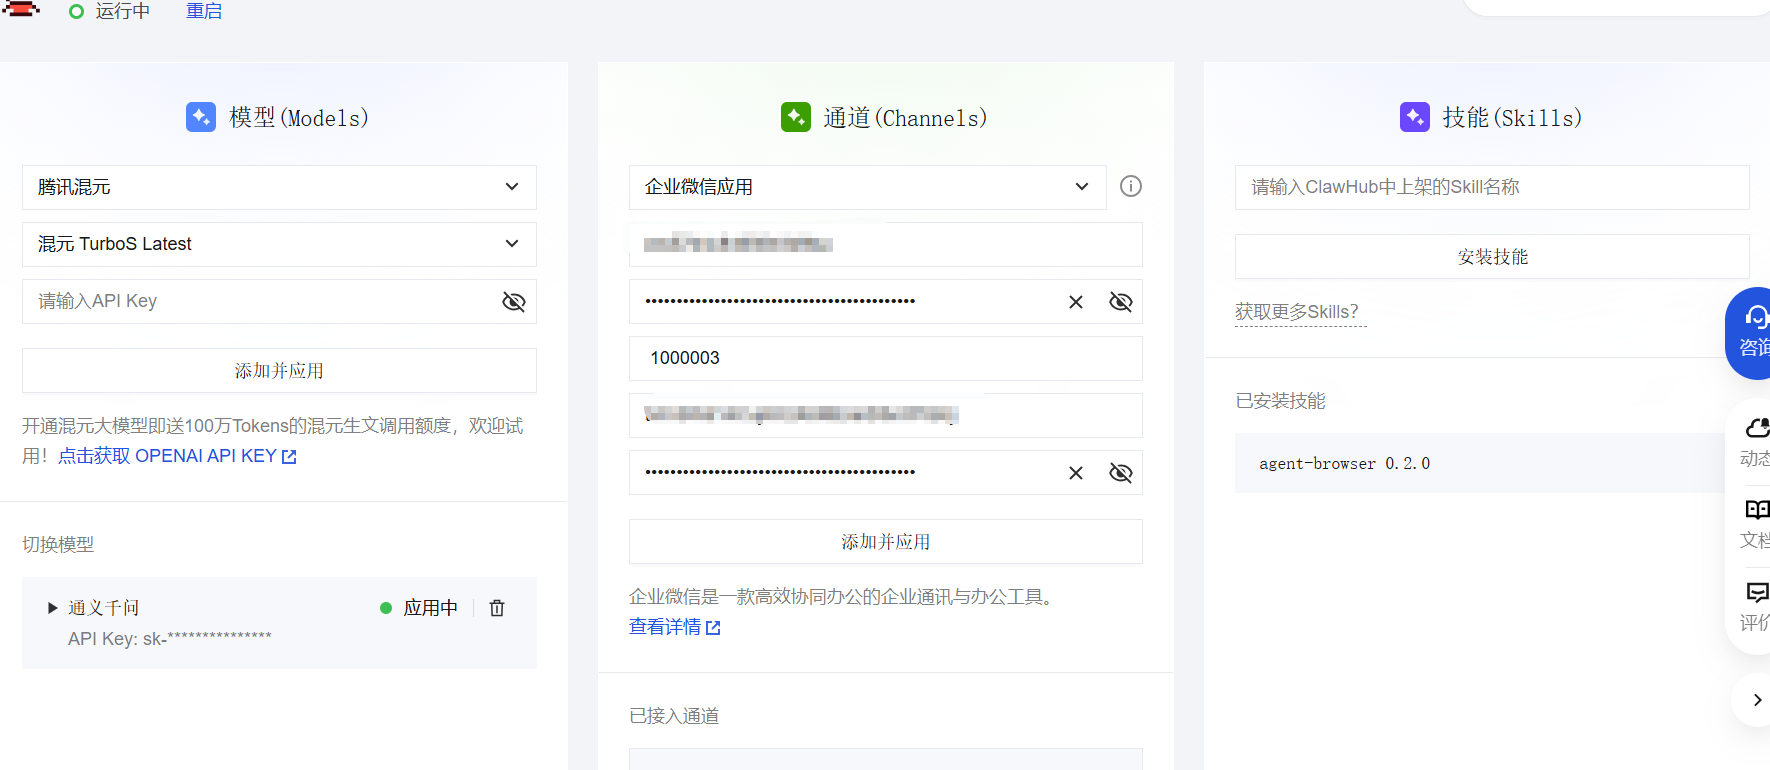Delete the 通义千问 model entry
The image size is (1770, 770).
(x=497, y=608)
